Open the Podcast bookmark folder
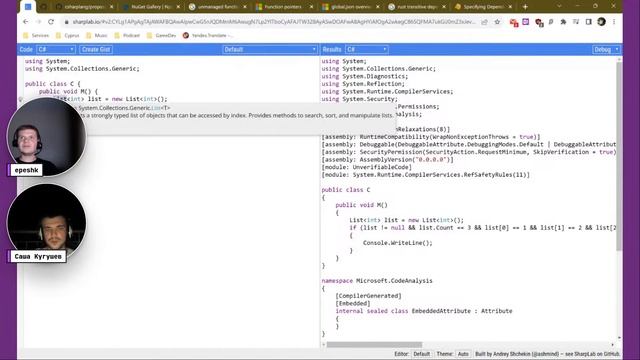This screenshot has height=360, width=640. [127, 36]
